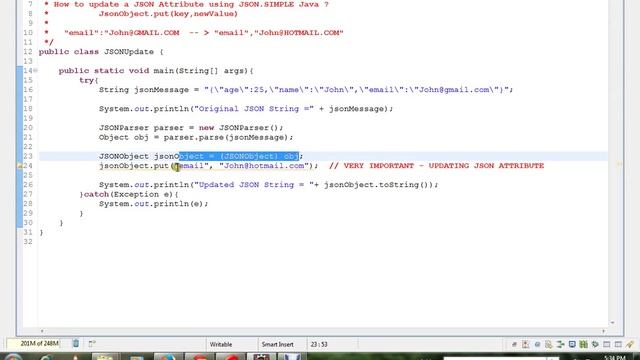The width and height of the screenshot is (640, 360).
Task: Click the Writable status bar entry
Action: tap(221, 344)
